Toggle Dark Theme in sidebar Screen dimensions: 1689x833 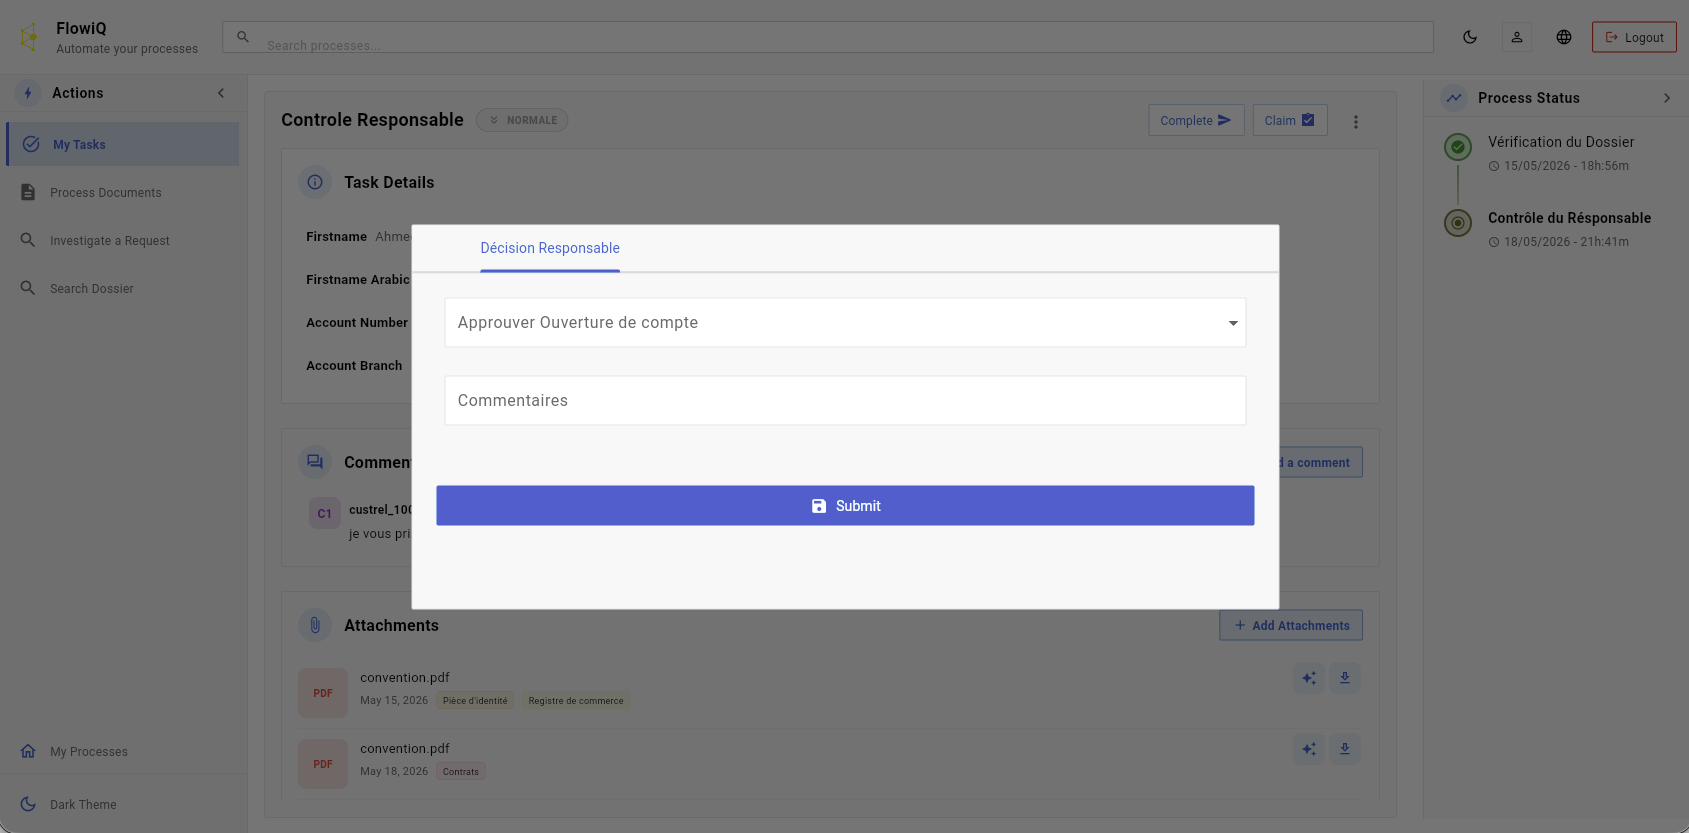point(123,804)
